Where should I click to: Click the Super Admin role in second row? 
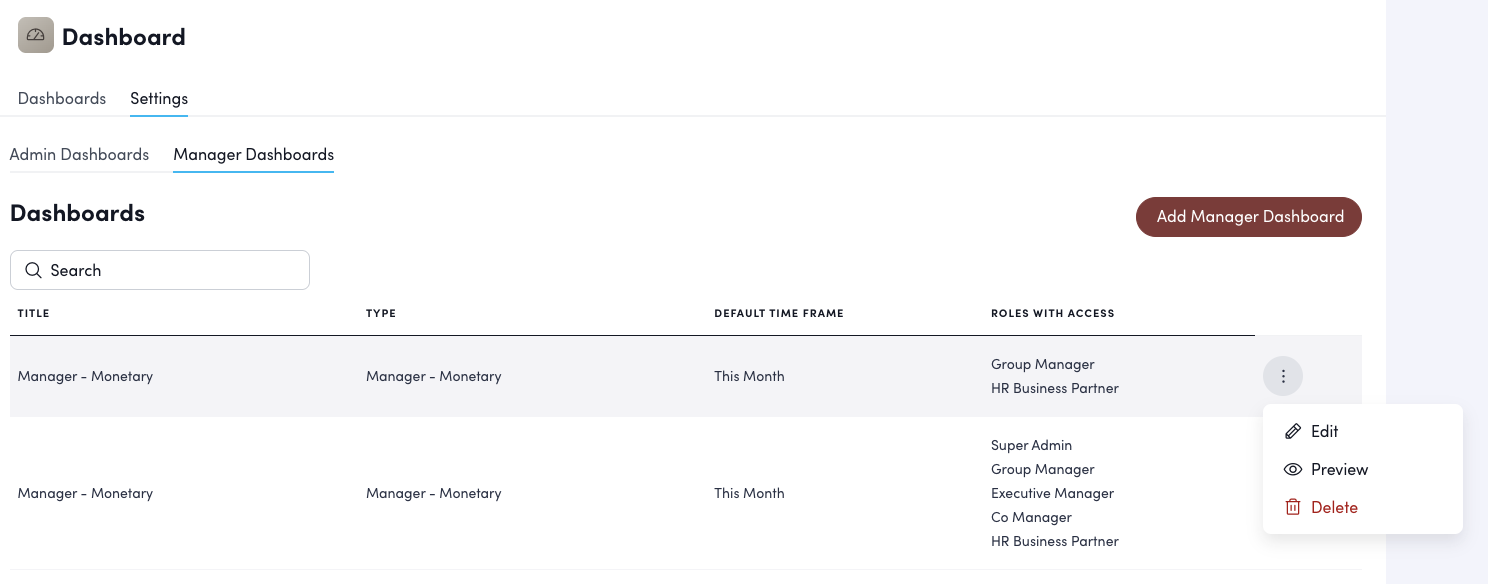(1031, 445)
